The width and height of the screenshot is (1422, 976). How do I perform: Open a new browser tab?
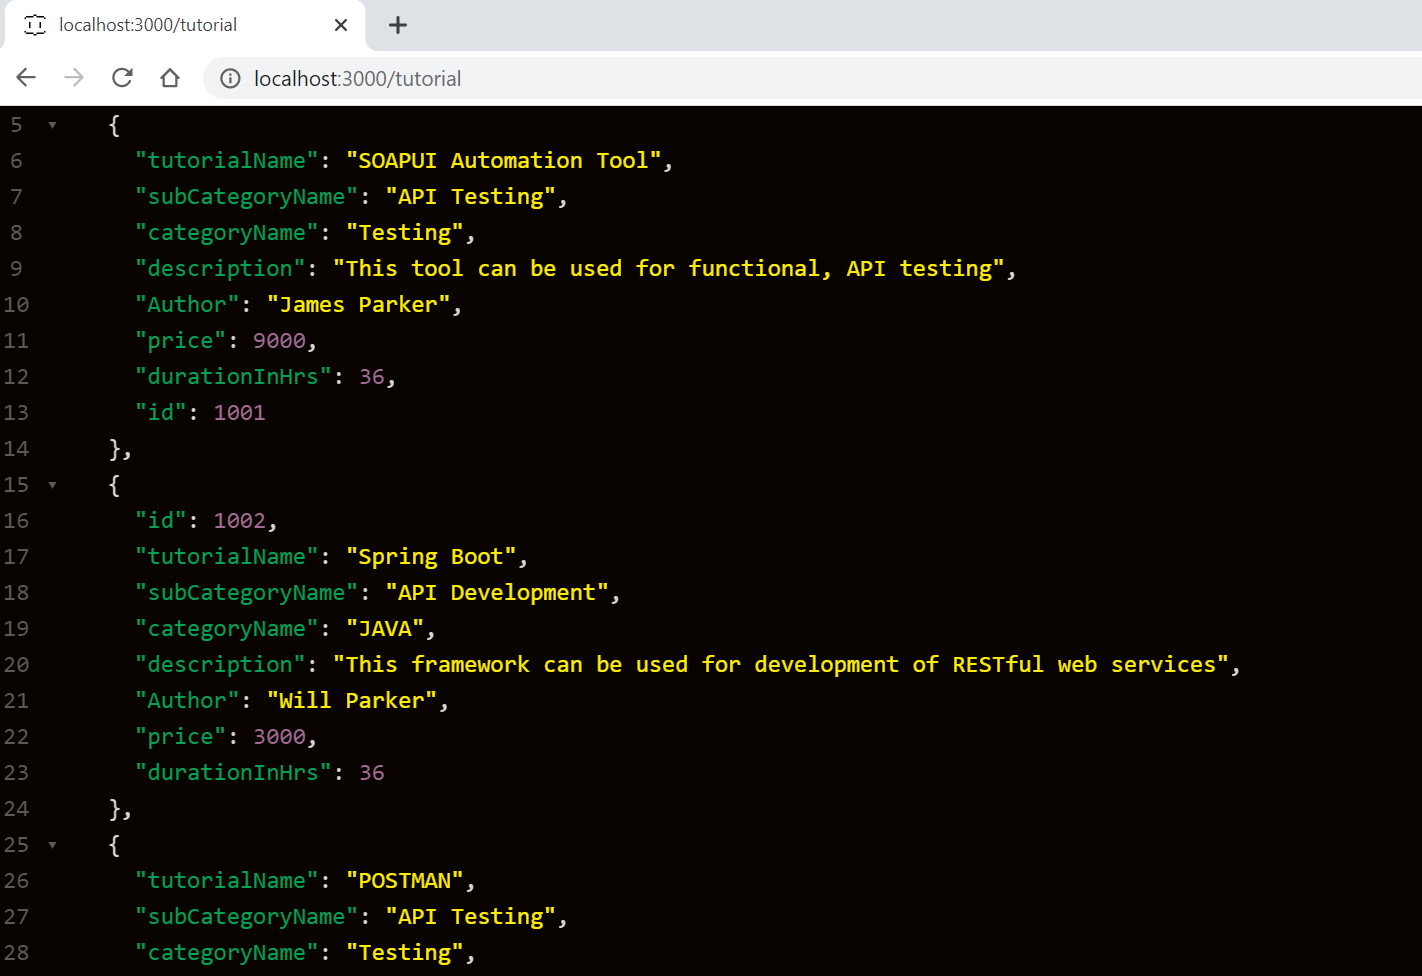(398, 25)
